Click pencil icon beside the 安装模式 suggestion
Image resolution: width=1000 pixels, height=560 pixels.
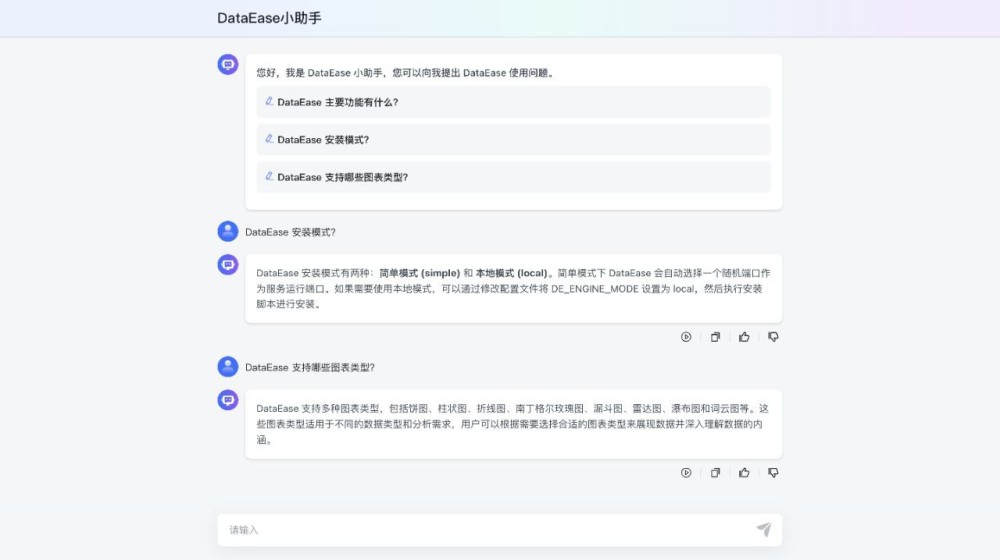pos(269,139)
